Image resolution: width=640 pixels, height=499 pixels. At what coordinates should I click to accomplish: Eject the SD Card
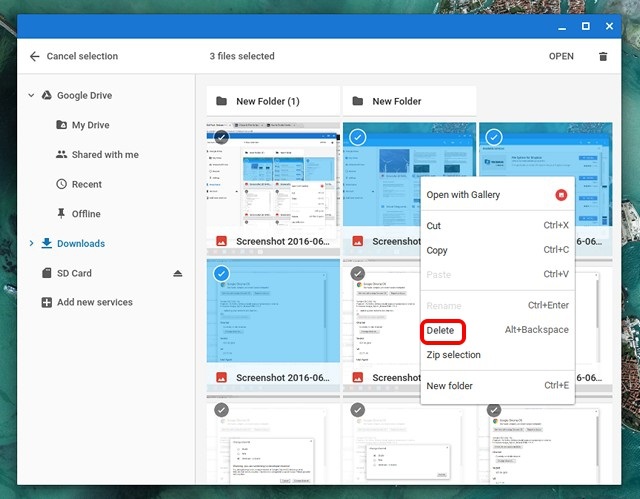click(178, 273)
